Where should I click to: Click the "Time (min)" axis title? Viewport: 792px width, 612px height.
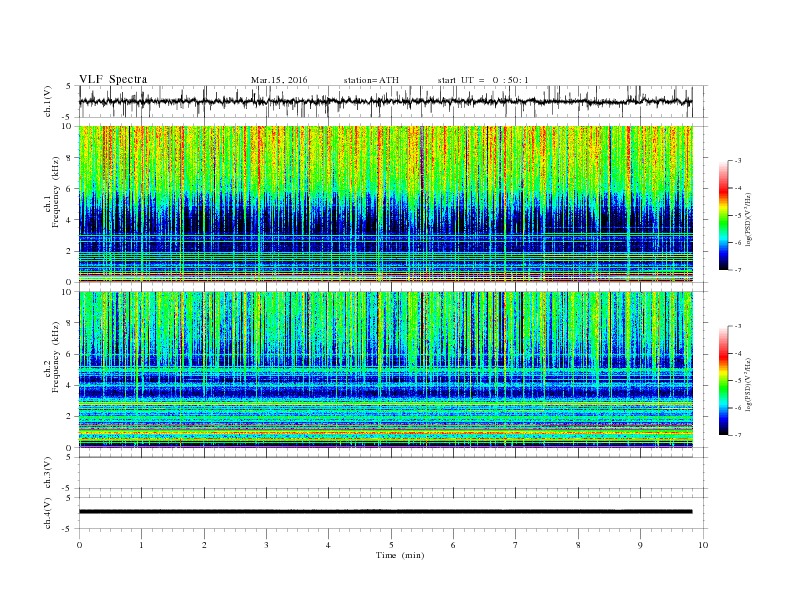click(400, 555)
